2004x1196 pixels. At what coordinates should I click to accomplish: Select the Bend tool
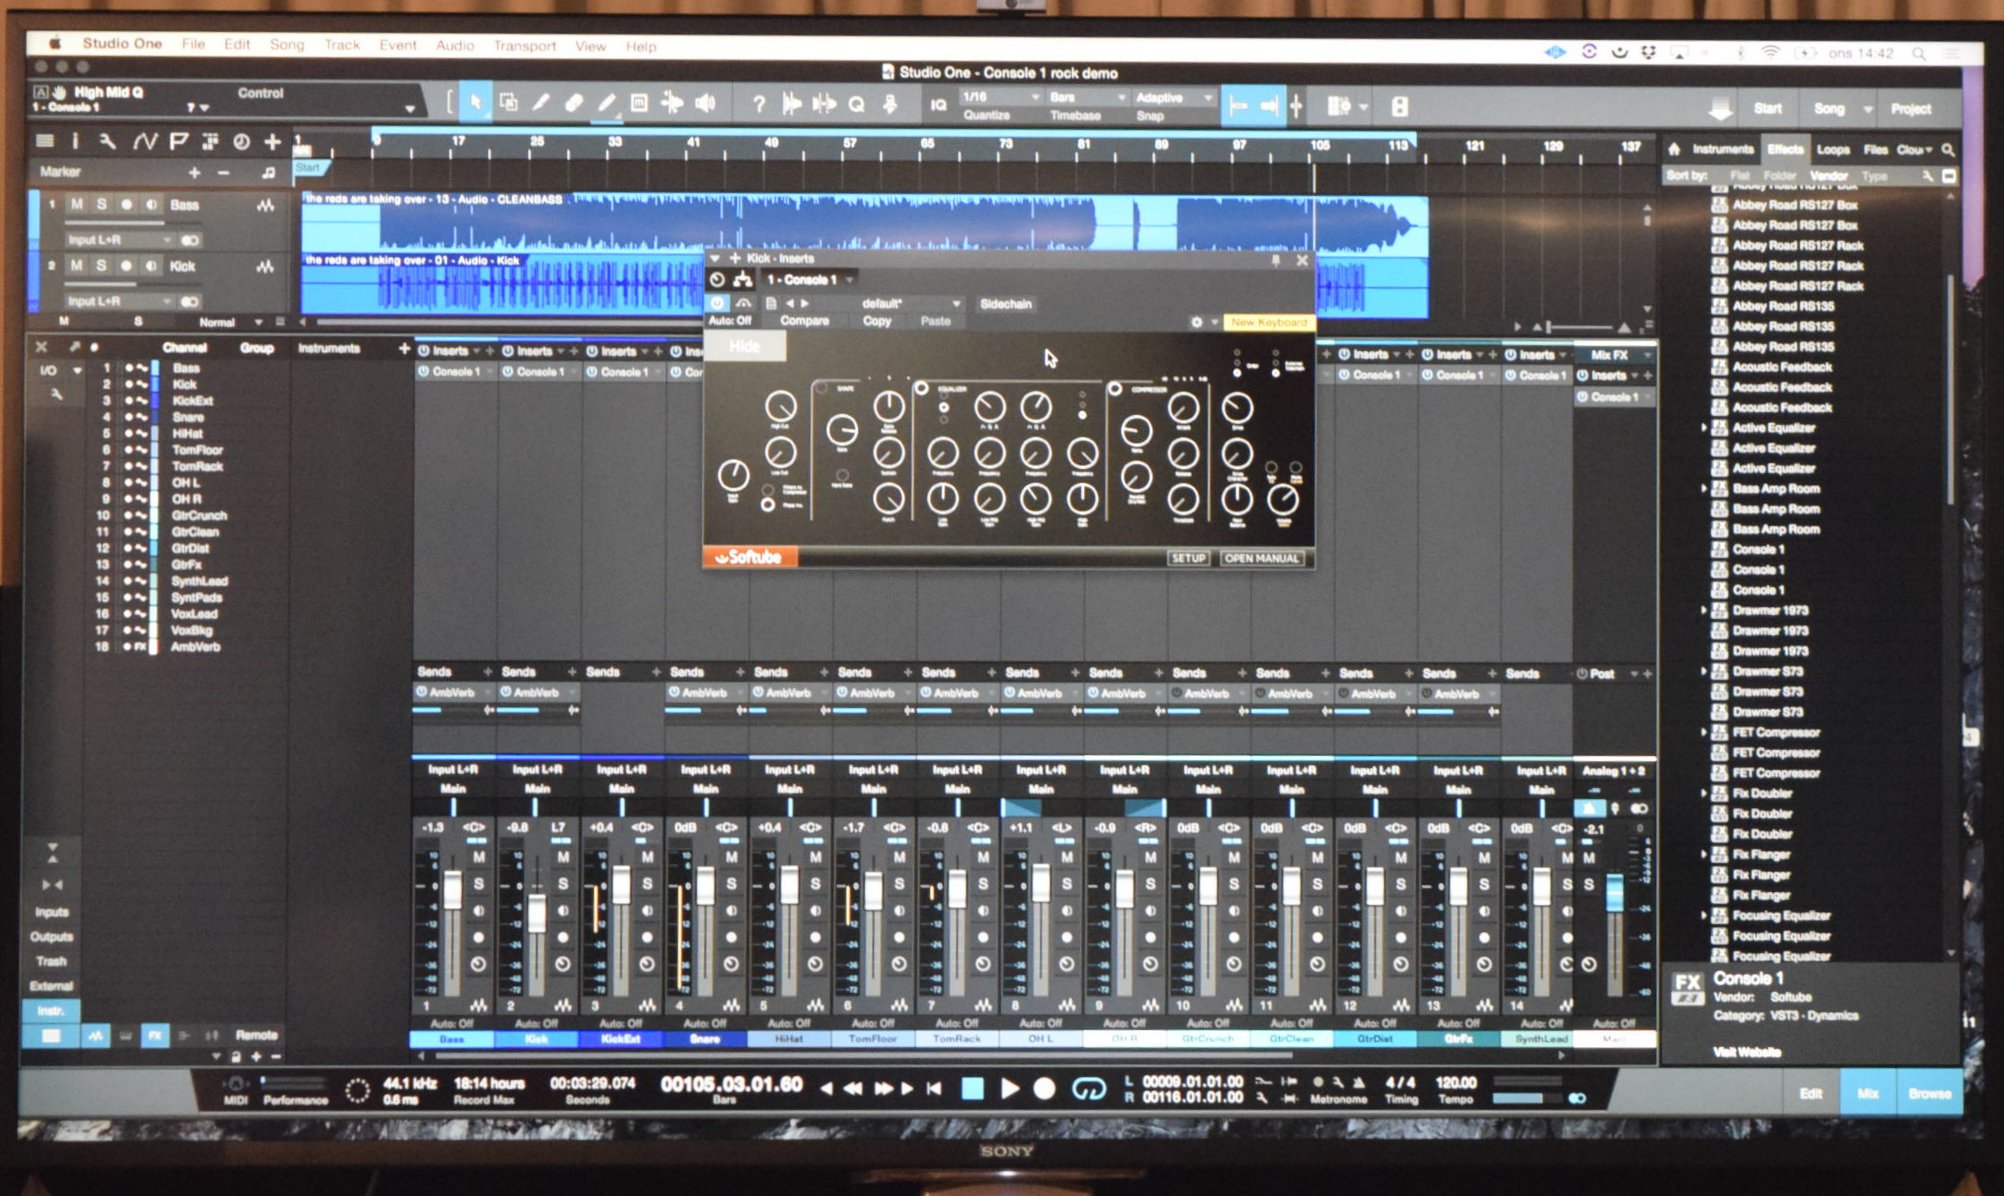pyautogui.click(x=673, y=103)
